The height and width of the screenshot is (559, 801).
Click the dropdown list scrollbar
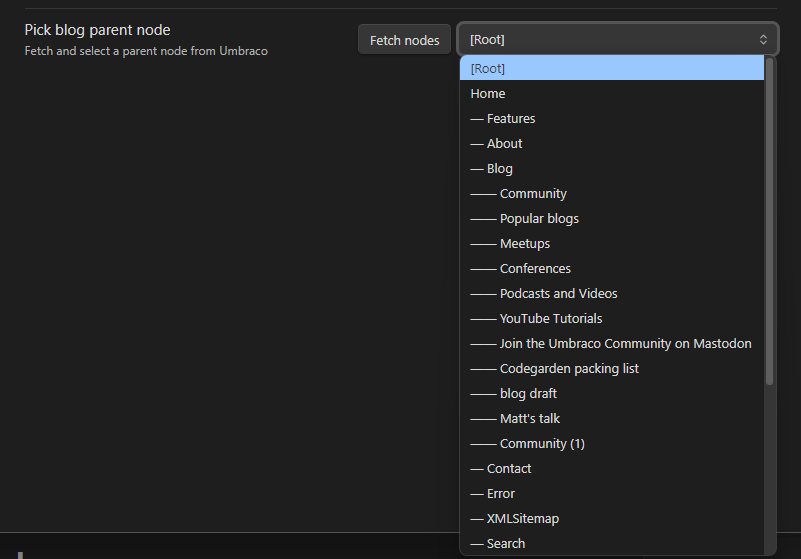click(x=769, y=220)
